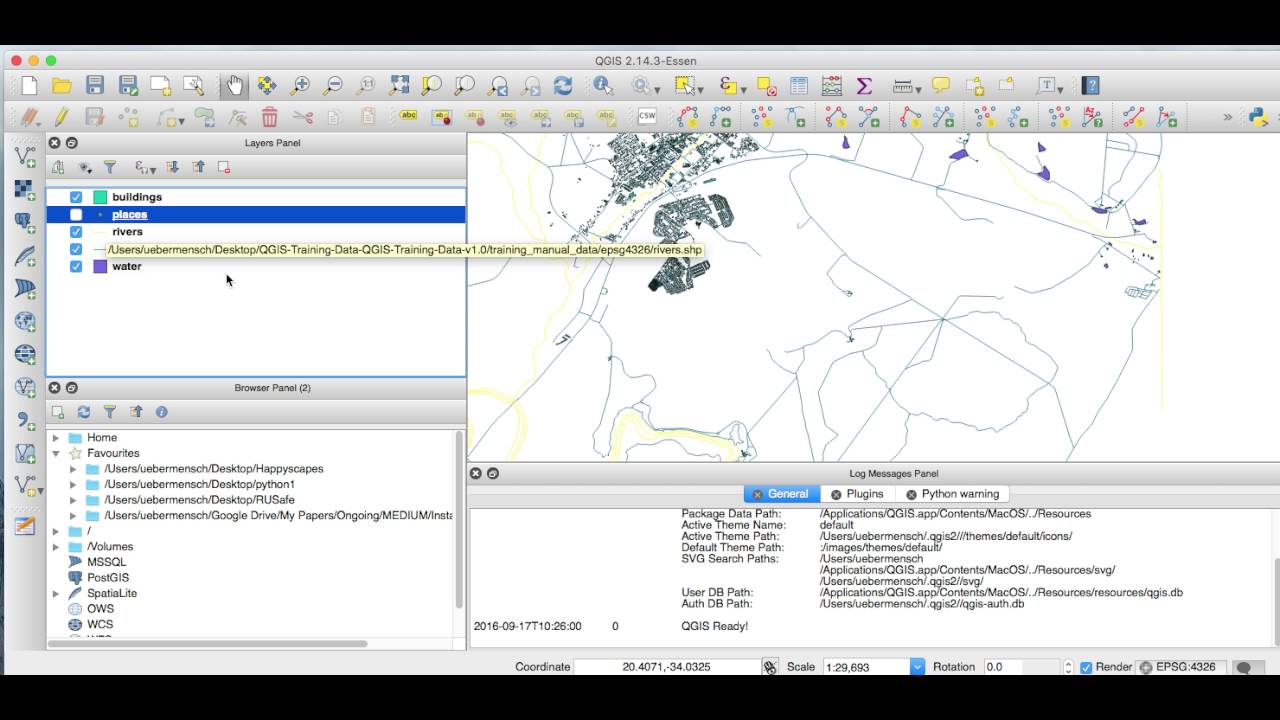
Task: Close the Plugins tab with its x icon
Action: point(836,495)
